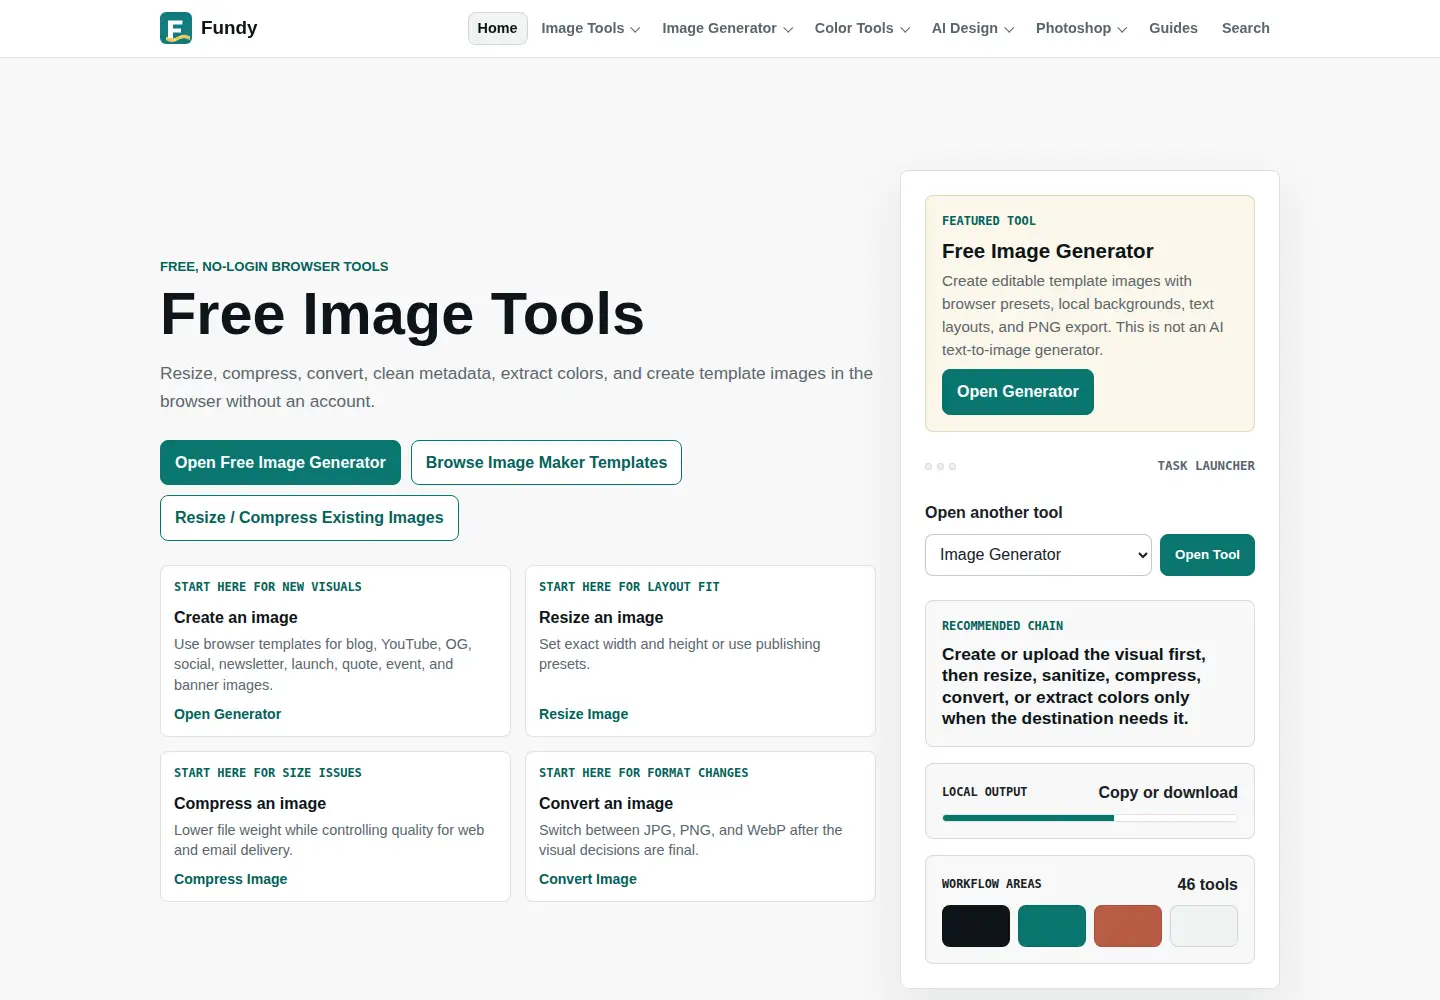Screen dimensions: 1440x1000
Task: Select the light gray workflow swatch
Action: tap(1204, 926)
